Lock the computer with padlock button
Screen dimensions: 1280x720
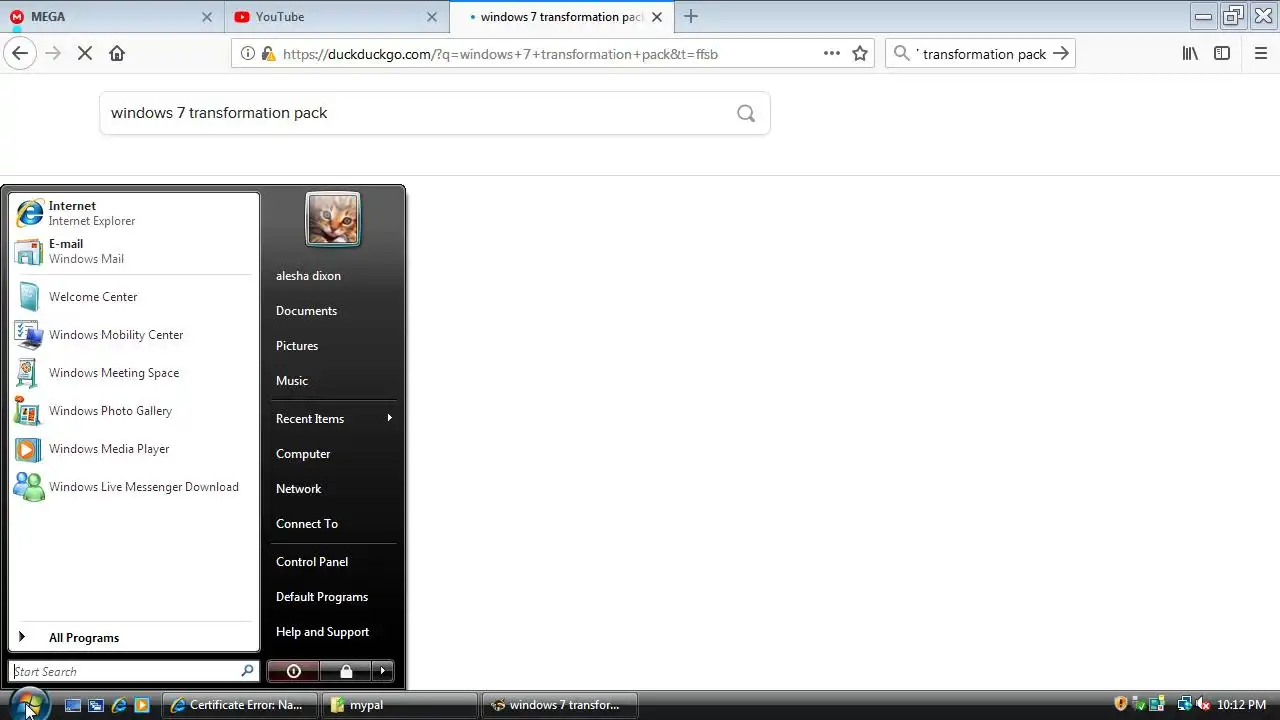(345, 671)
